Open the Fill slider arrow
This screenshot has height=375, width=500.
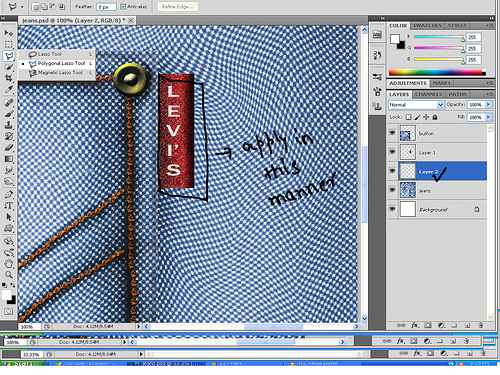pos(488,117)
